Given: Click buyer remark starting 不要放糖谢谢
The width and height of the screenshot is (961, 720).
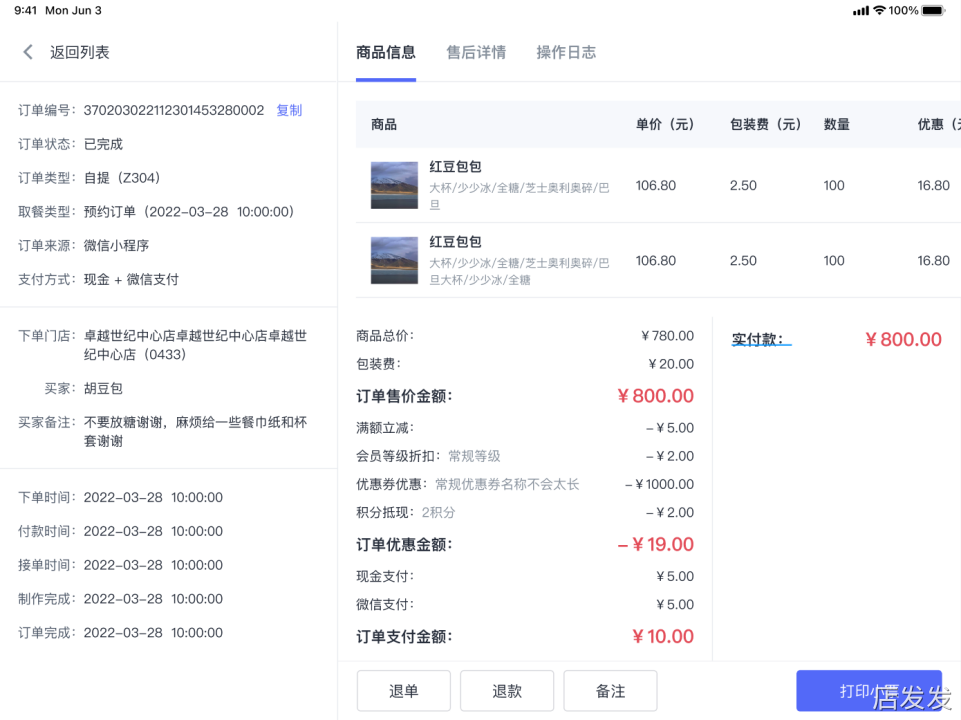Looking at the screenshot, I should pos(196,431).
